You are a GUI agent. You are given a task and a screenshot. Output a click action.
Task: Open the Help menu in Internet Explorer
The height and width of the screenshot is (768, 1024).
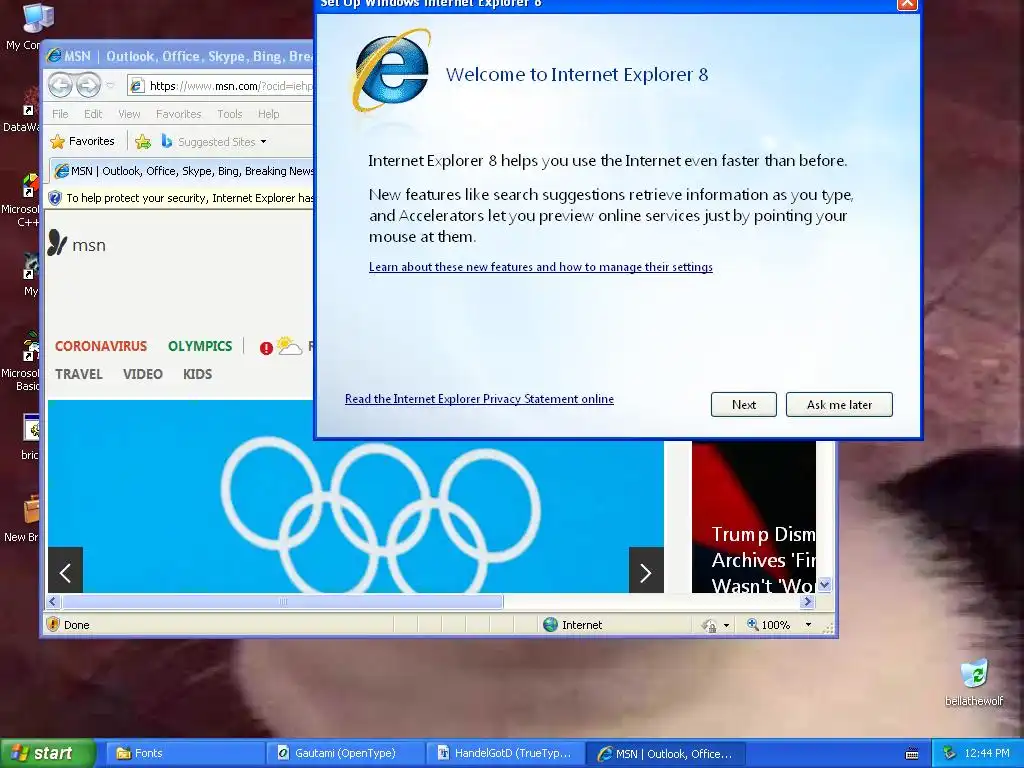pos(268,114)
